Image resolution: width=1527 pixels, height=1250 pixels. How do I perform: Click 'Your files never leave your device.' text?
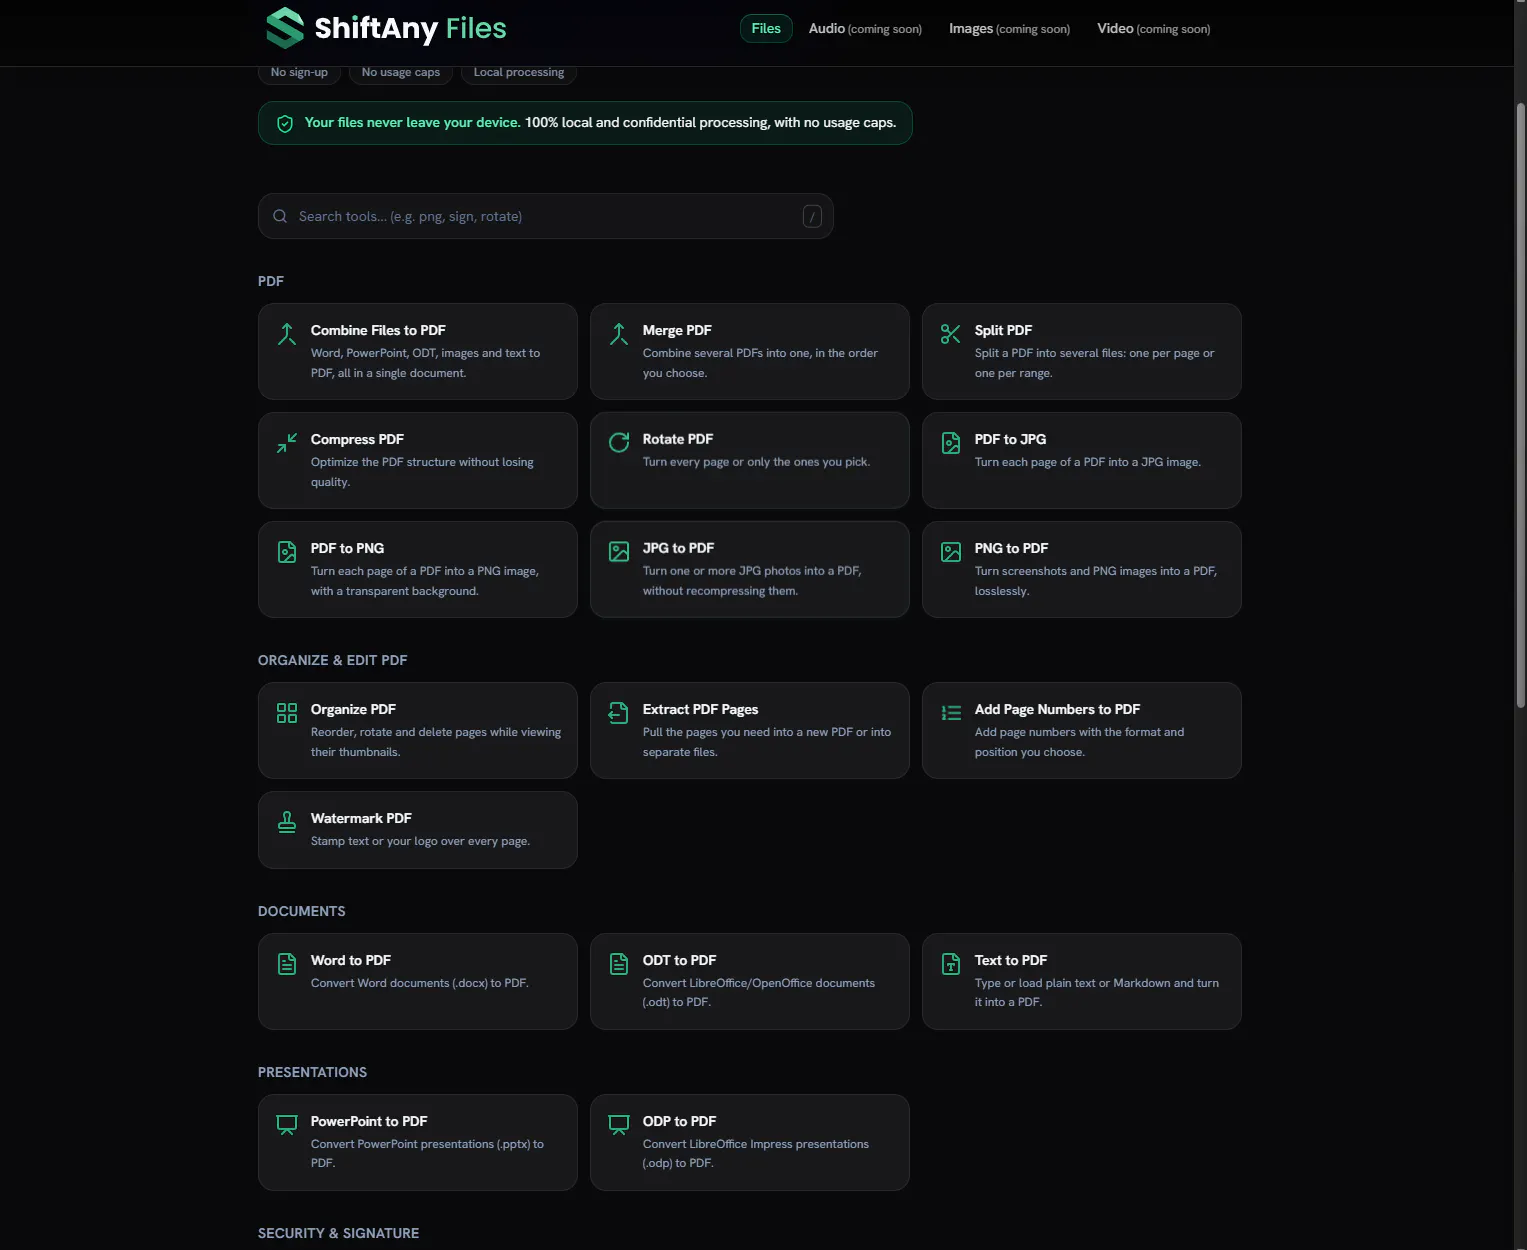pos(412,122)
